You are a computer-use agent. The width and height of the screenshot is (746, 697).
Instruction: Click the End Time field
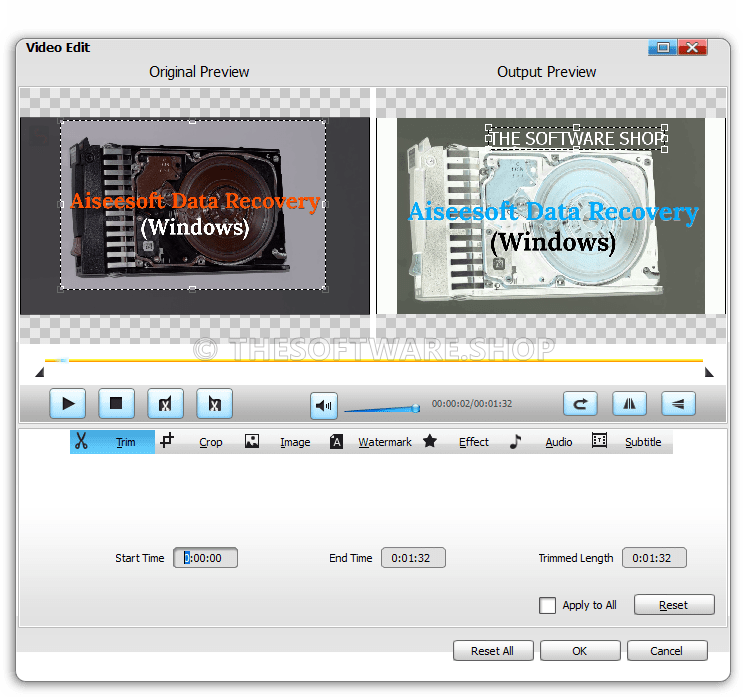(x=413, y=558)
